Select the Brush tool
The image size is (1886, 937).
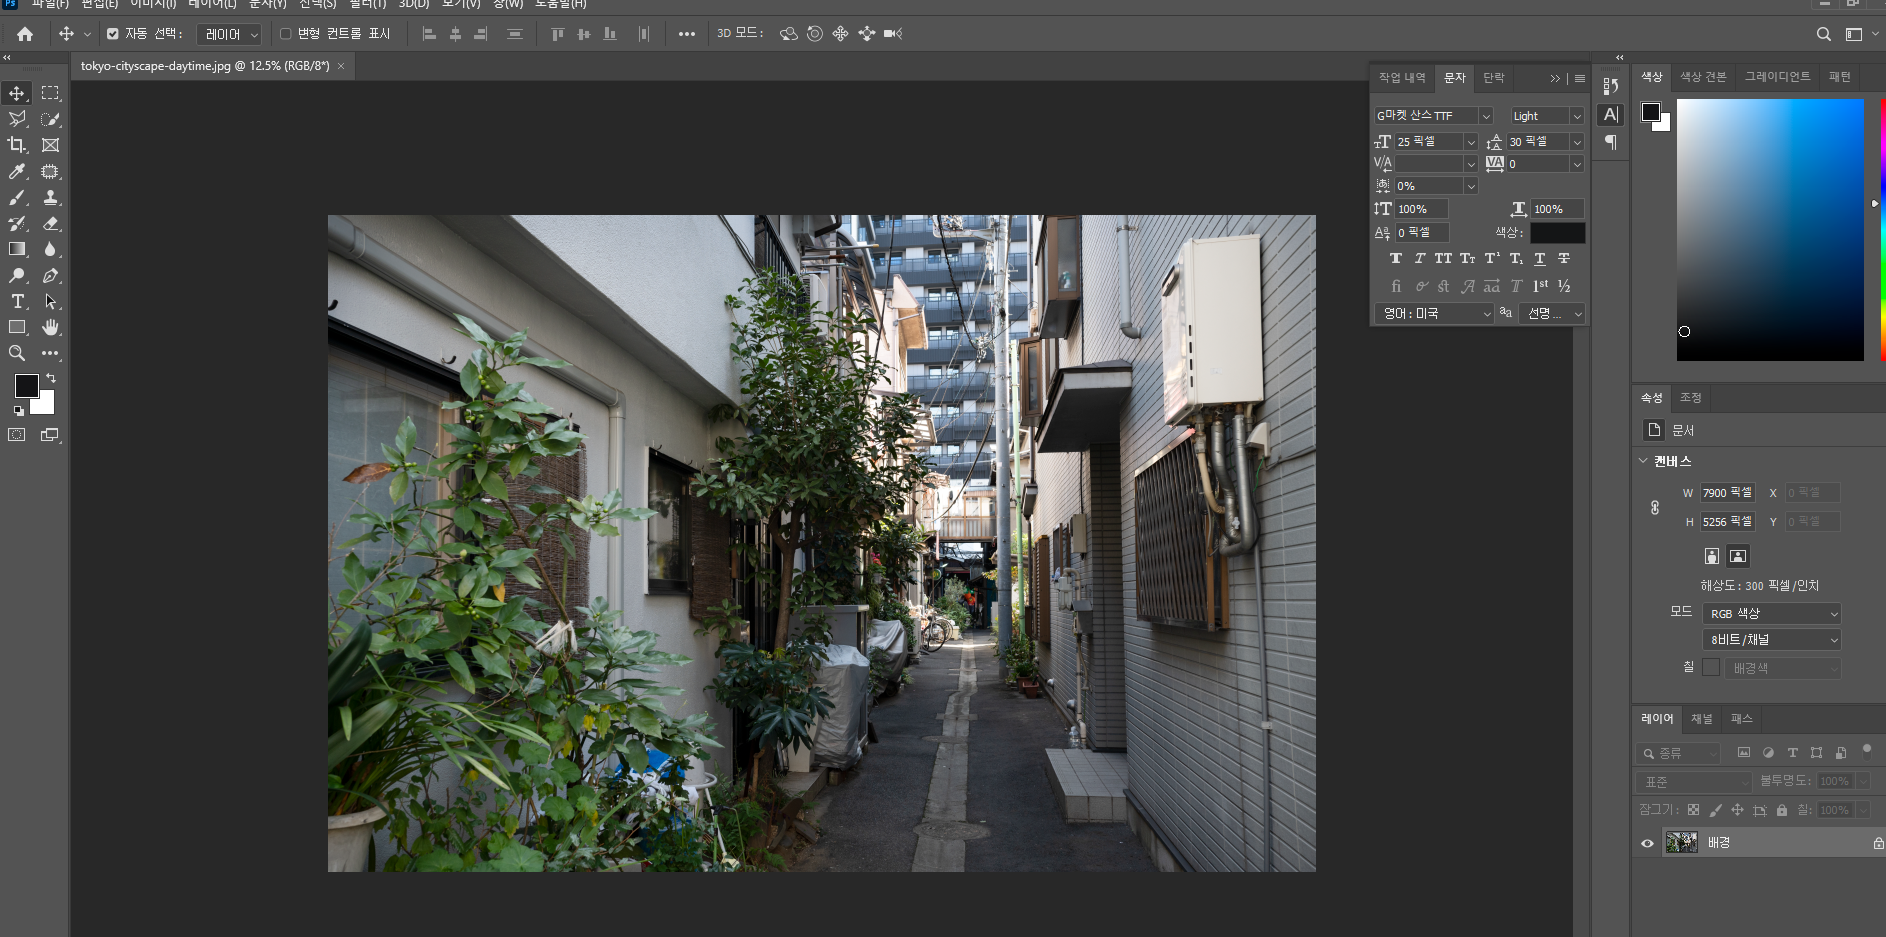click(17, 197)
